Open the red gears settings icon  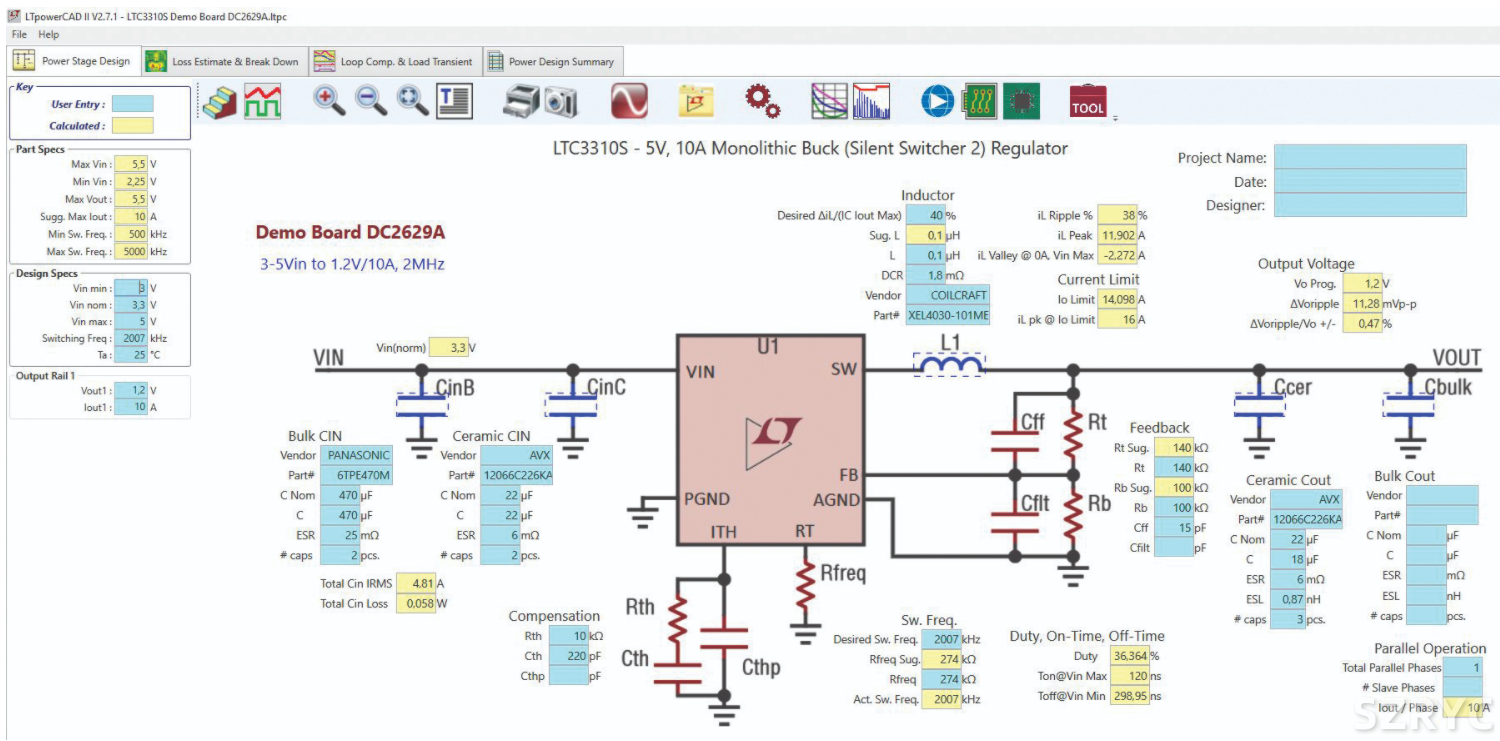click(x=762, y=100)
